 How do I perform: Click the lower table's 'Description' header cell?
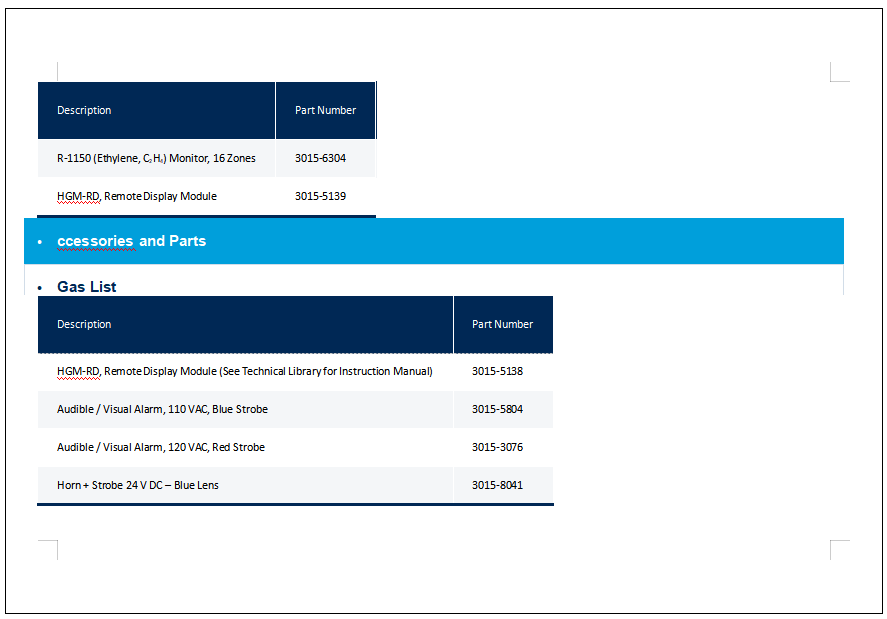pyautogui.click(x=246, y=324)
